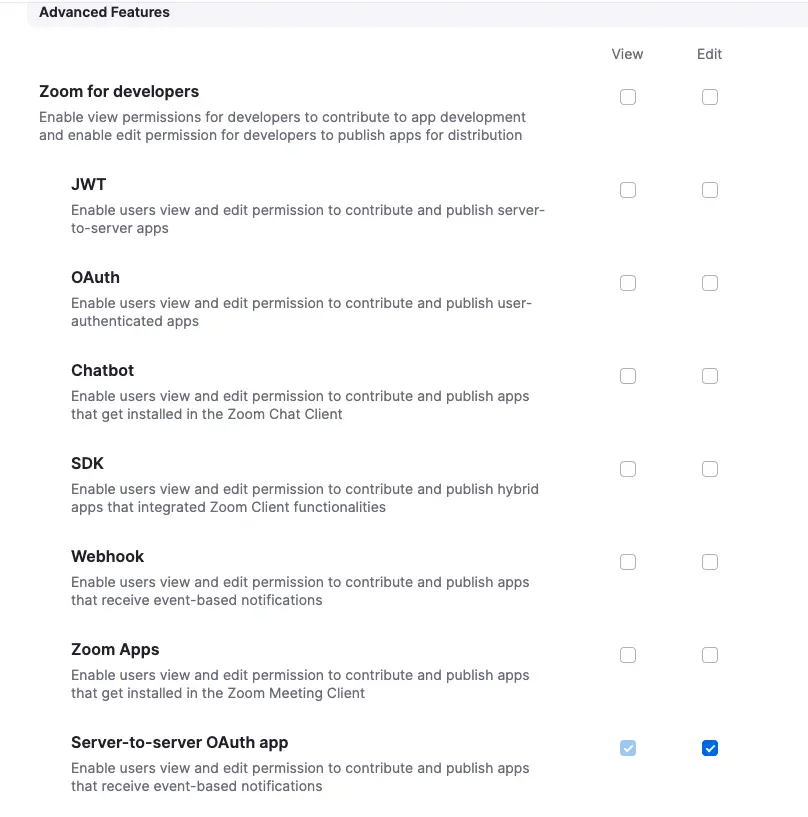Enable Edit permission for SDK

pos(710,469)
